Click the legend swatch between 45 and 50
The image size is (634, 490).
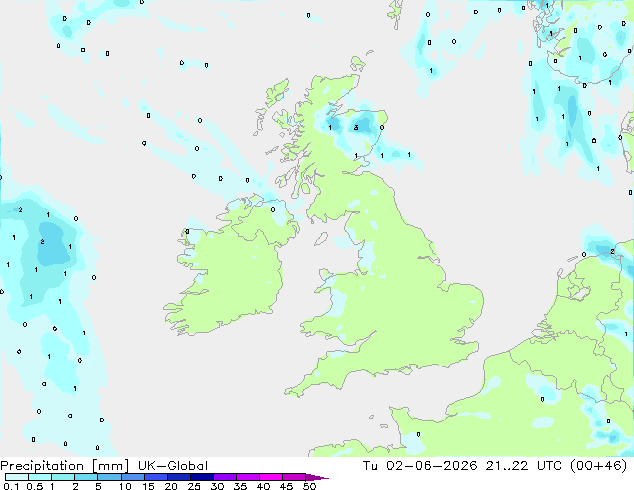[294, 477]
